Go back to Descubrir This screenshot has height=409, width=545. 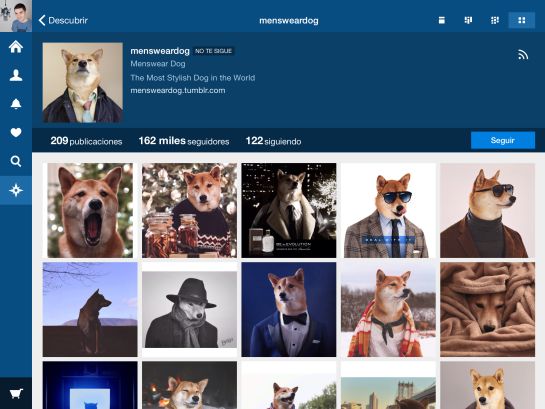pyautogui.click(x=63, y=21)
